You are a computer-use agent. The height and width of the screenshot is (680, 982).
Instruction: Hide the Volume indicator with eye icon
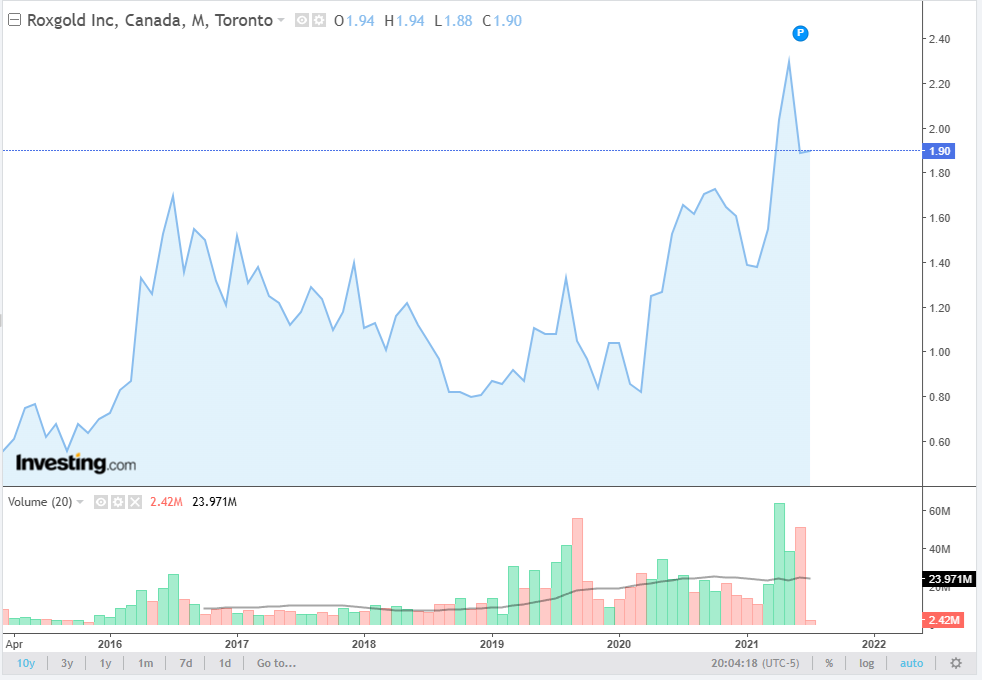pyautogui.click(x=101, y=502)
